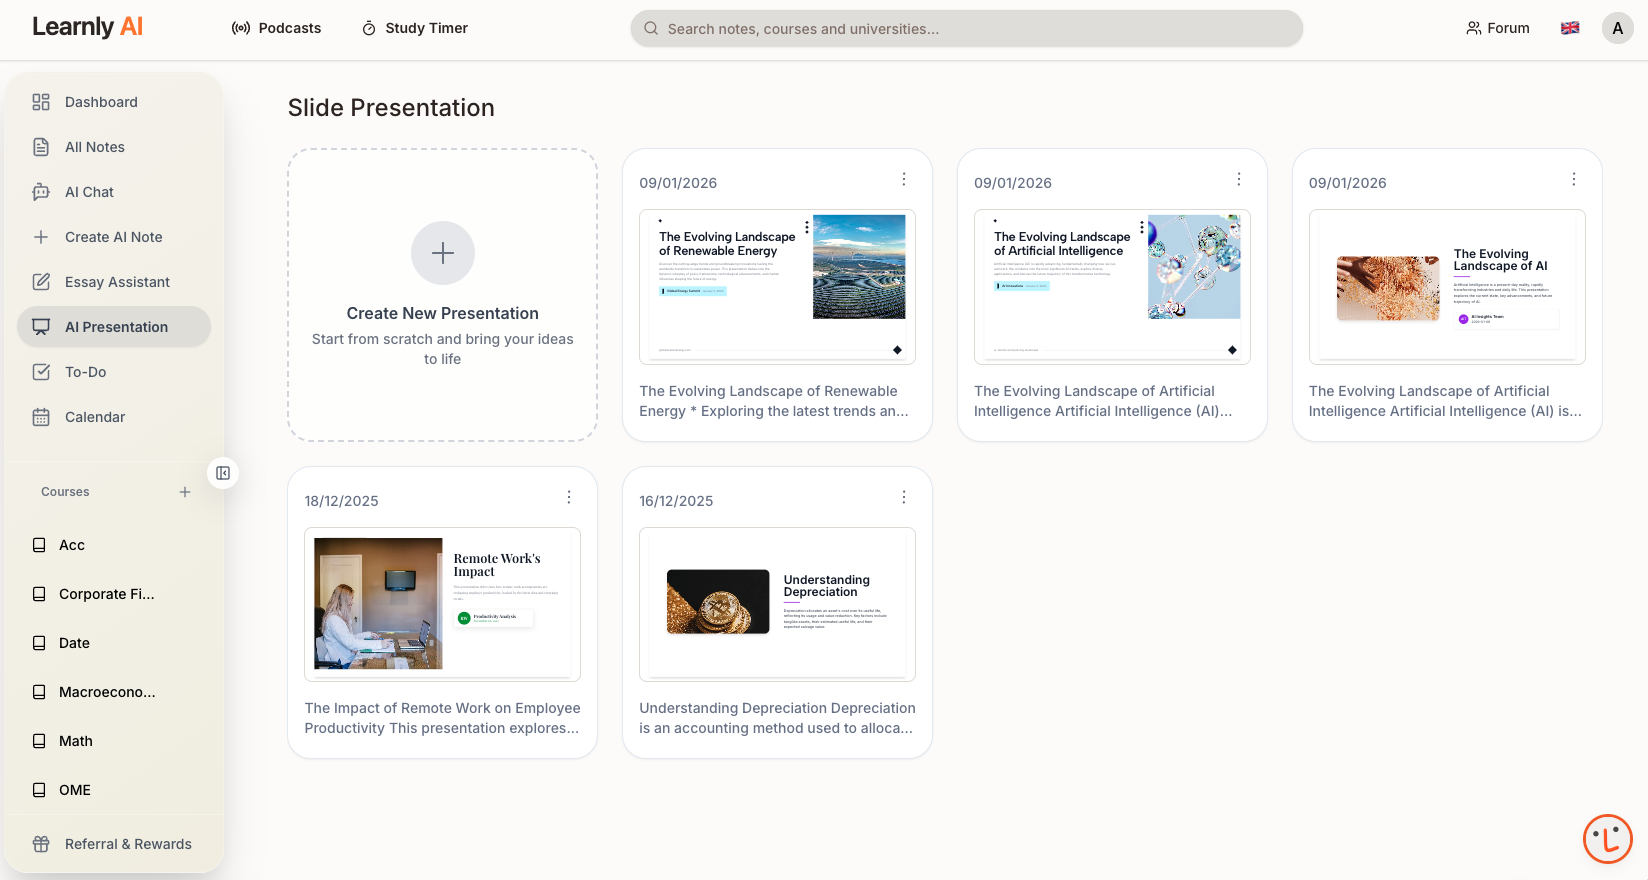Image resolution: width=1648 pixels, height=880 pixels.
Task: Add a new course with the plus icon
Action: click(x=185, y=492)
